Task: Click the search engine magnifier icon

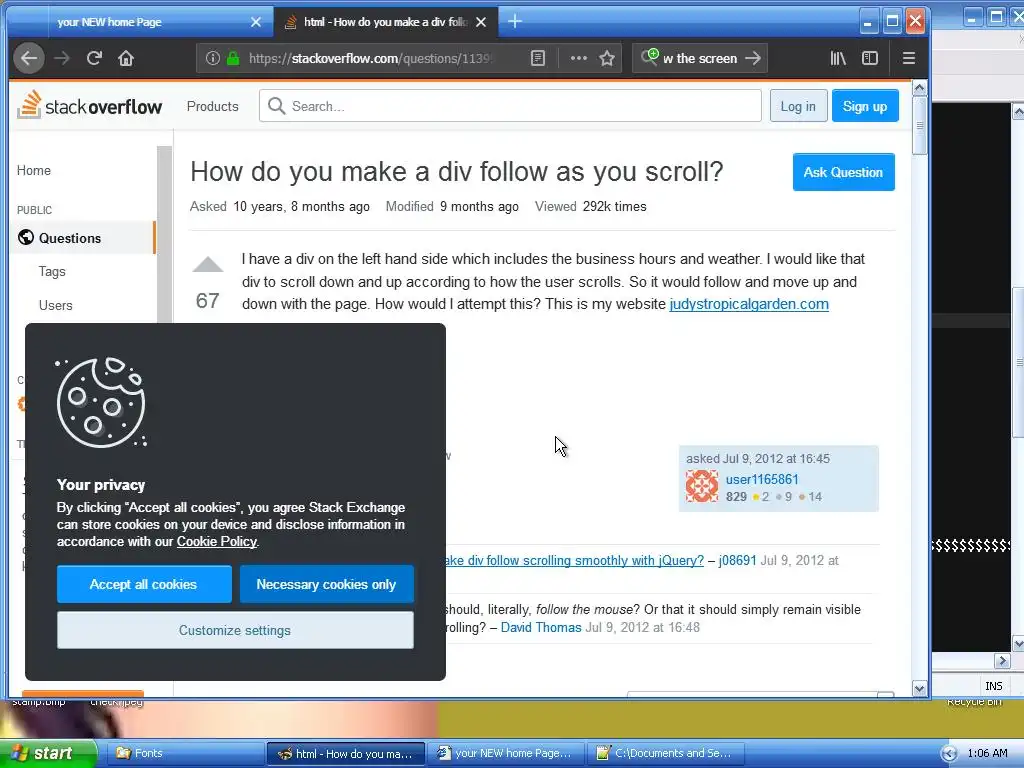Action: (x=649, y=57)
